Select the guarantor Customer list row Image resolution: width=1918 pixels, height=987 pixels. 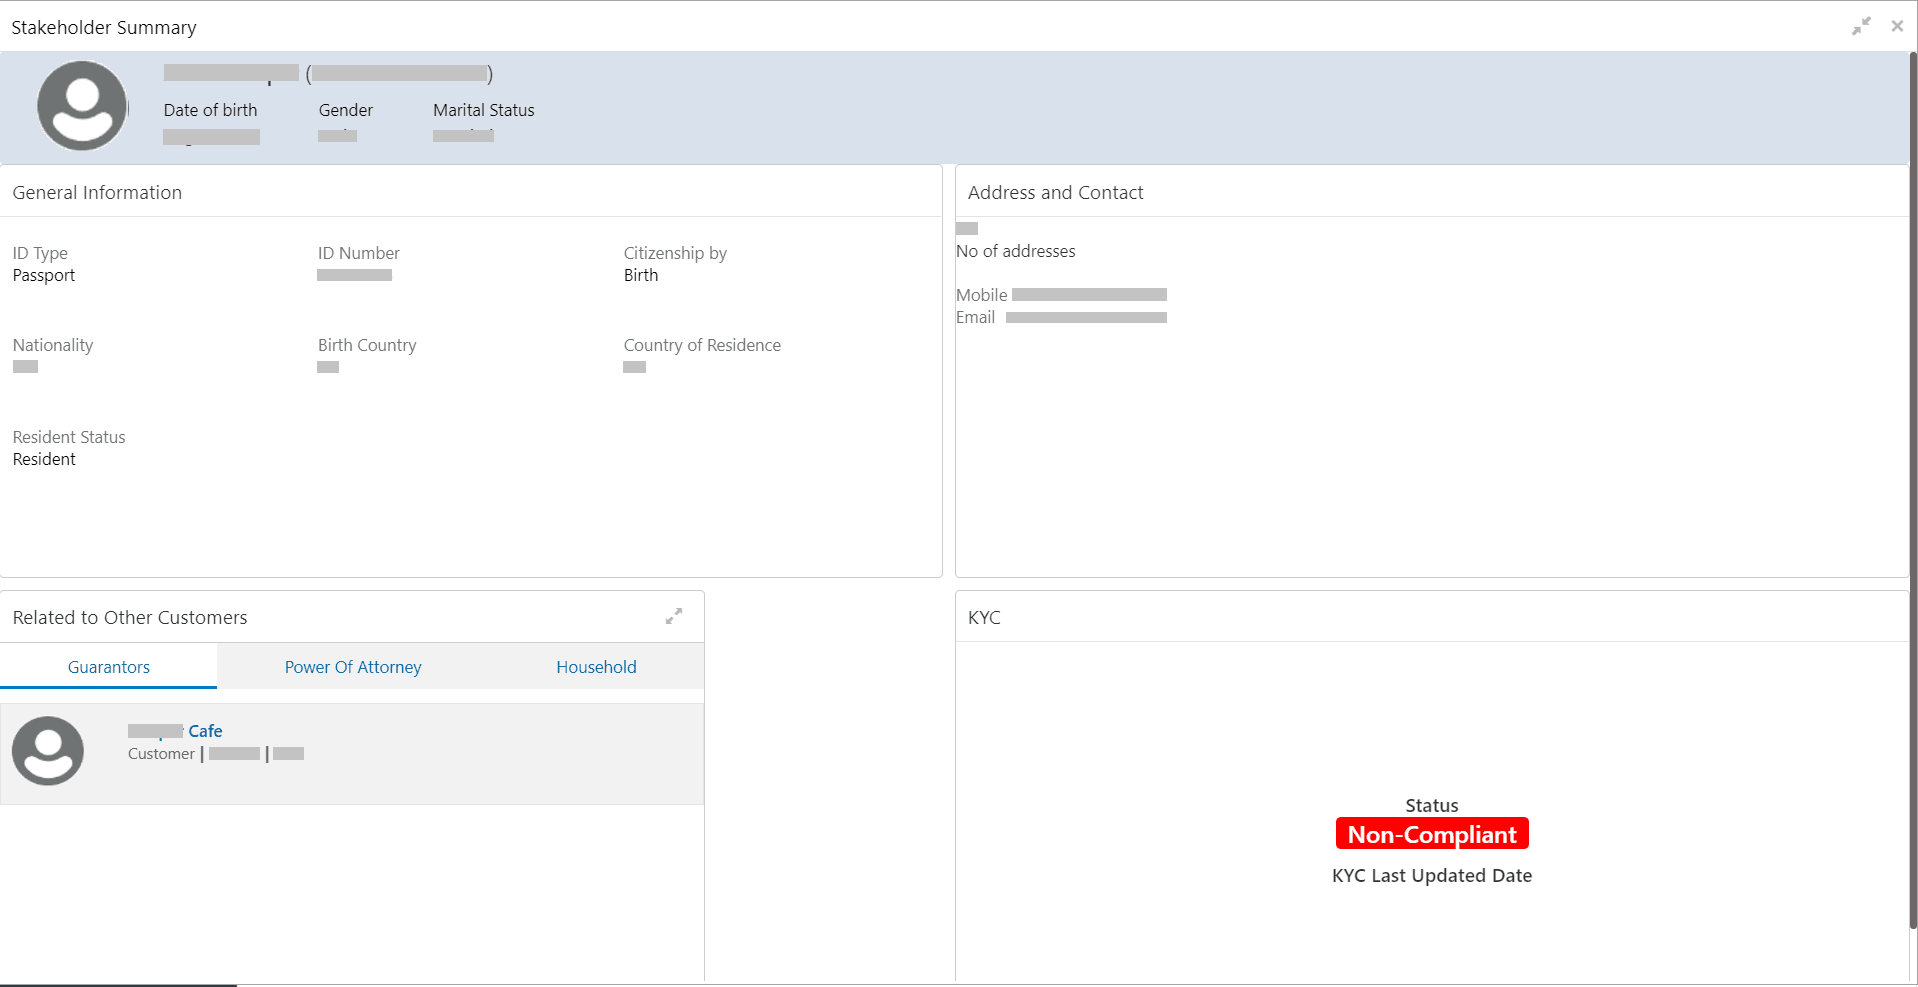point(352,754)
